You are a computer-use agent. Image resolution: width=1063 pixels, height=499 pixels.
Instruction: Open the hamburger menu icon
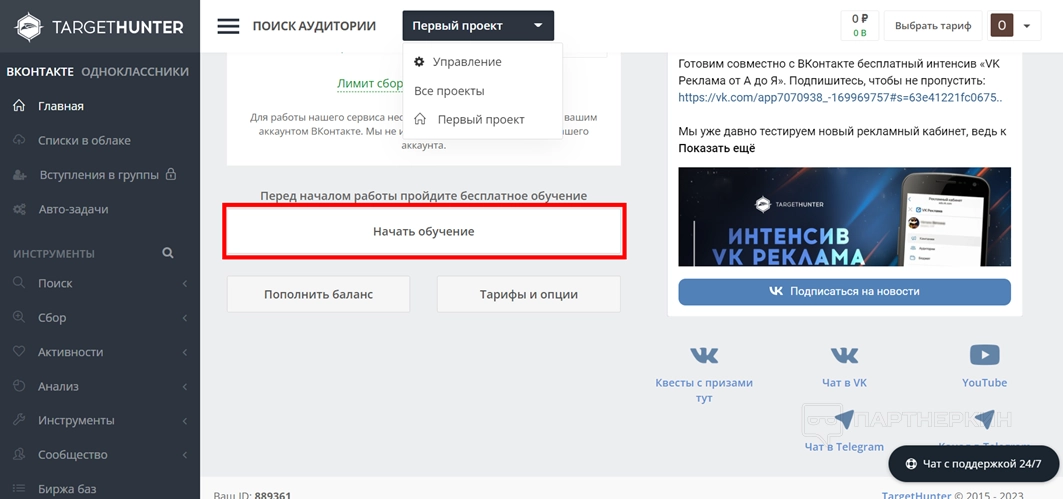[228, 26]
